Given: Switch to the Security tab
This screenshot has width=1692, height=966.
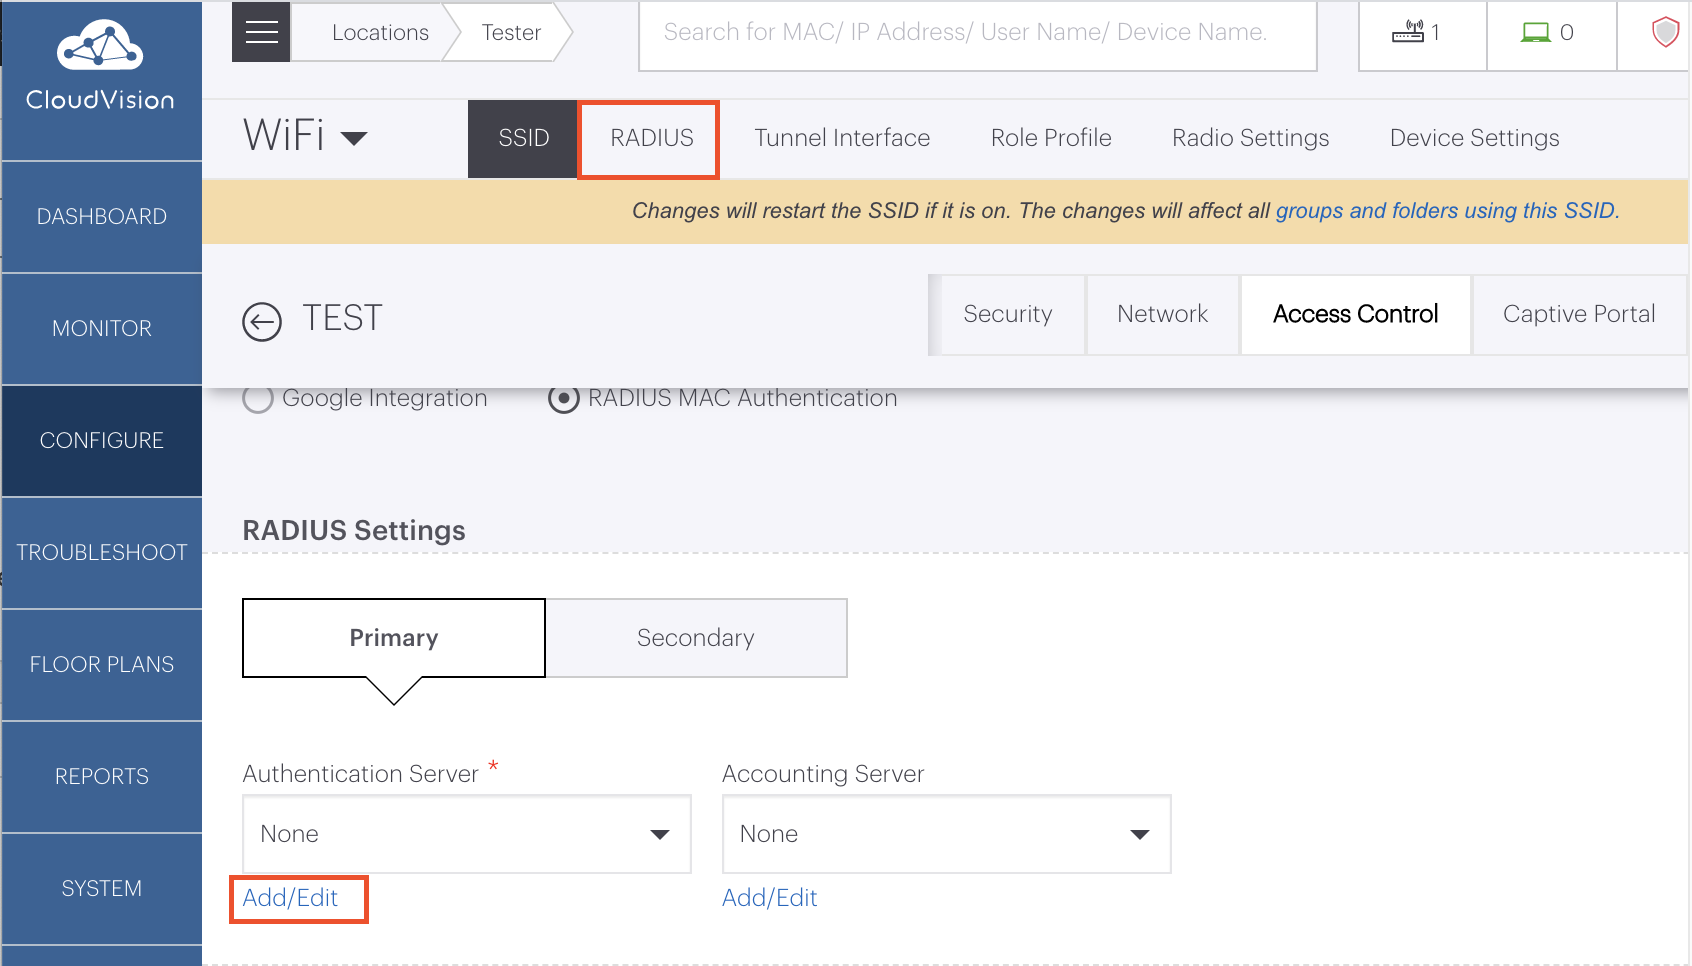Looking at the screenshot, I should tap(1007, 314).
